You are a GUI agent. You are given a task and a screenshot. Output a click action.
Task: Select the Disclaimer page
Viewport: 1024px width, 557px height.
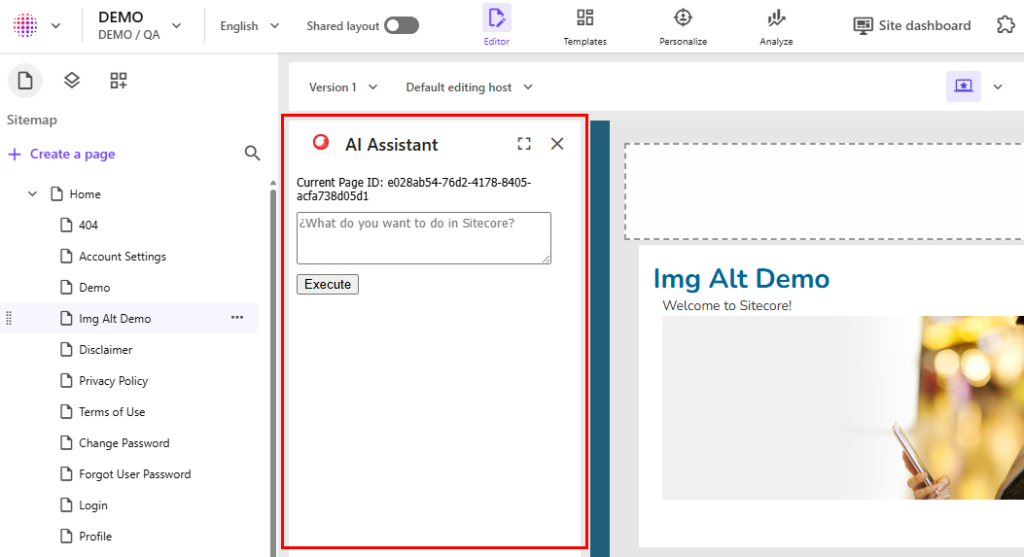click(105, 350)
